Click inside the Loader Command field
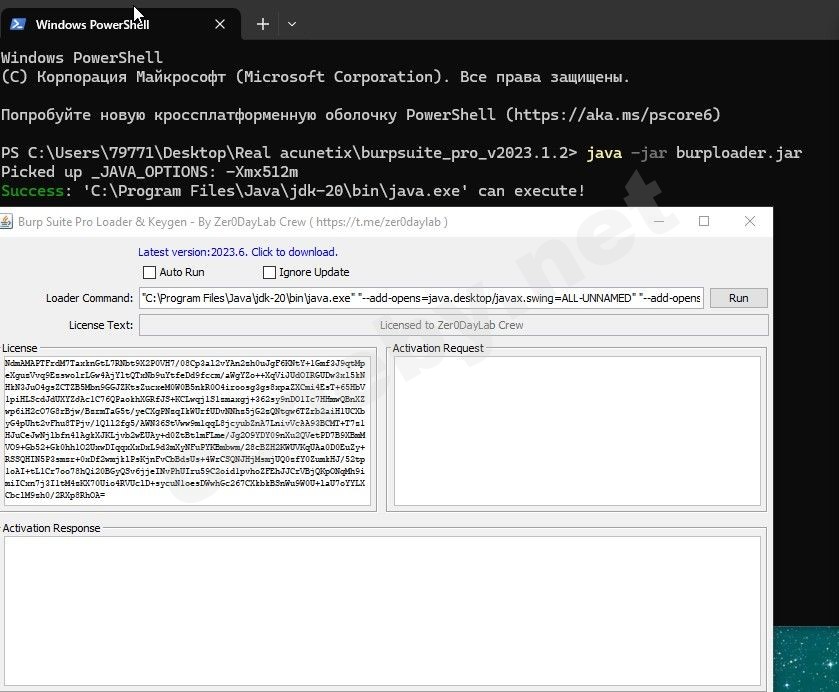 pyautogui.click(x=421, y=298)
